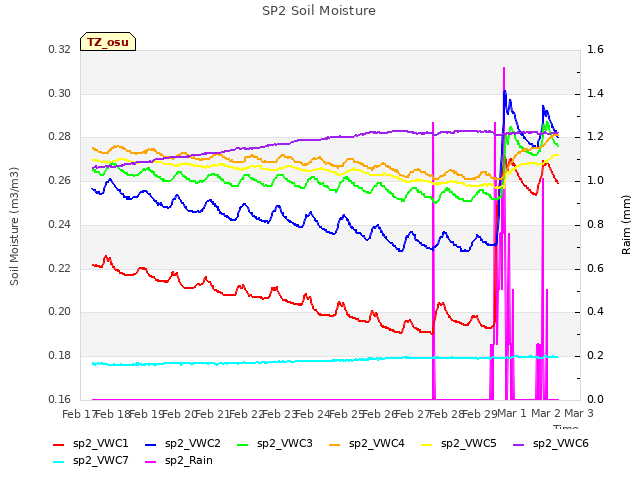Click the purple sp2_VWC6 legend color marker
Image resolution: width=640 pixels, height=480 pixels.
tap(519, 445)
